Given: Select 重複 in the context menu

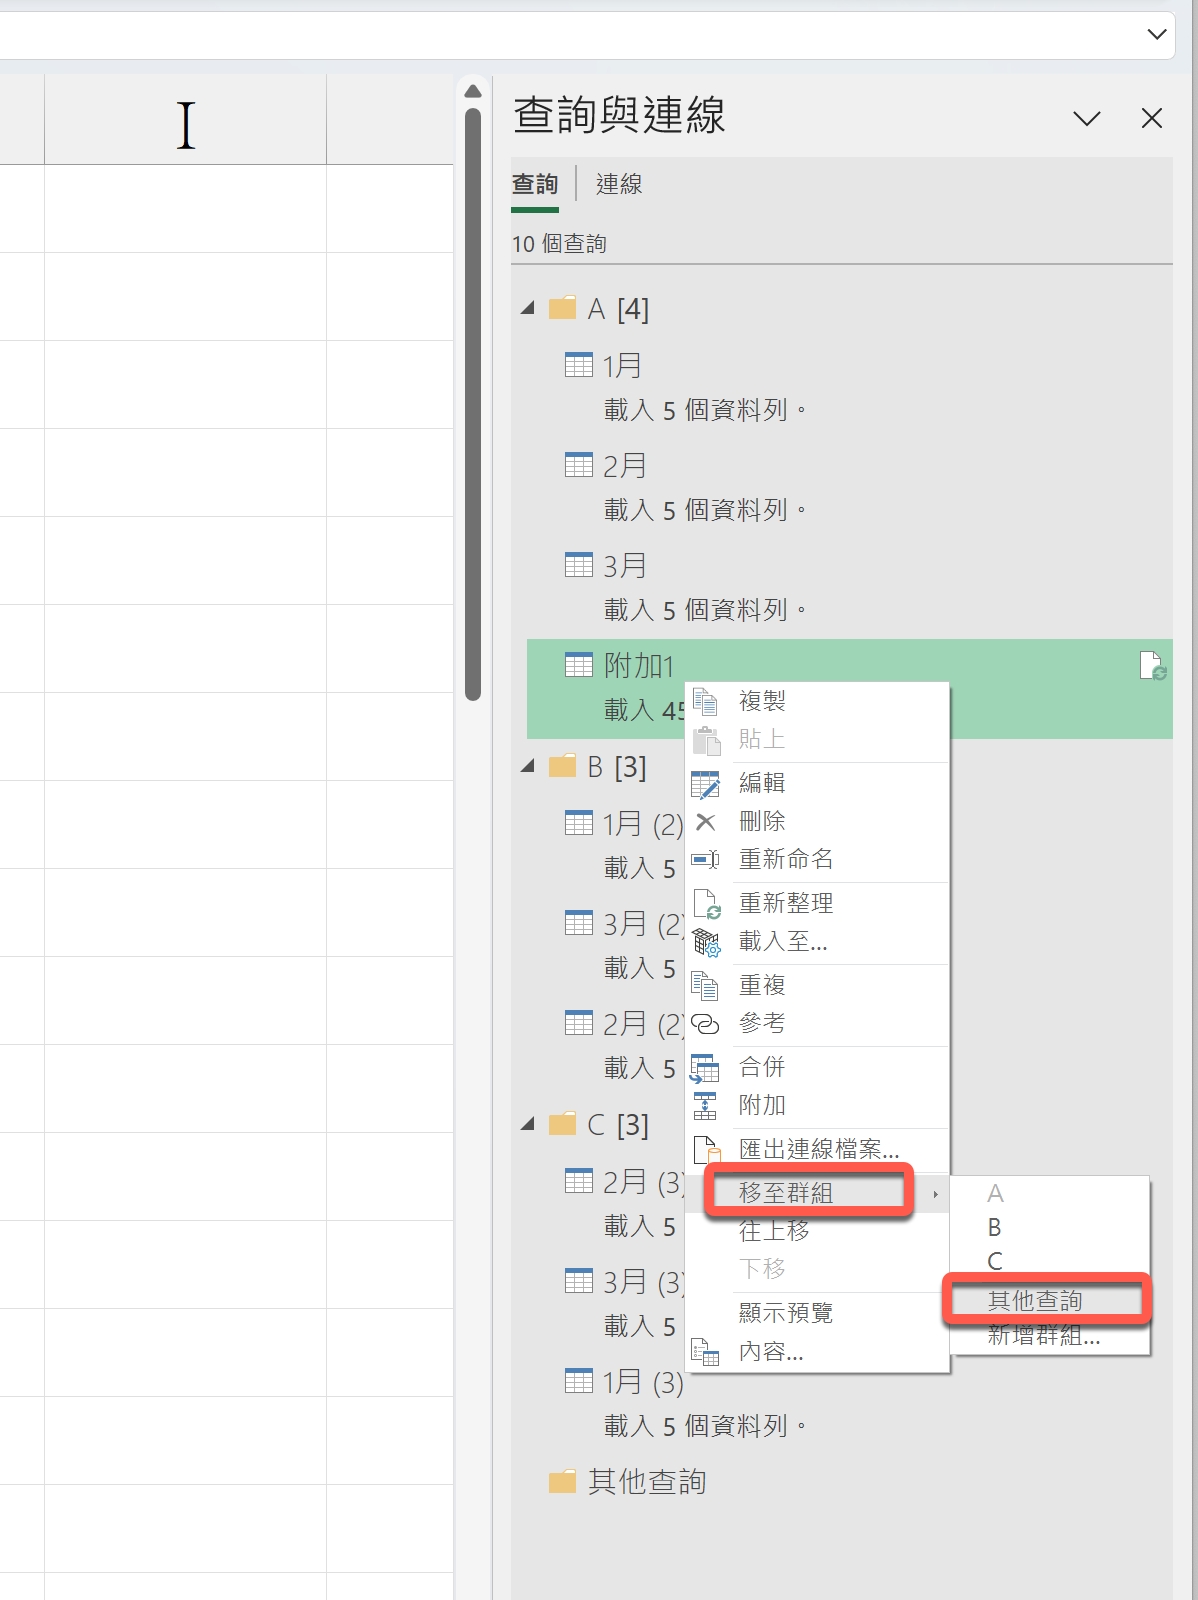Looking at the screenshot, I should coord(762,986).
